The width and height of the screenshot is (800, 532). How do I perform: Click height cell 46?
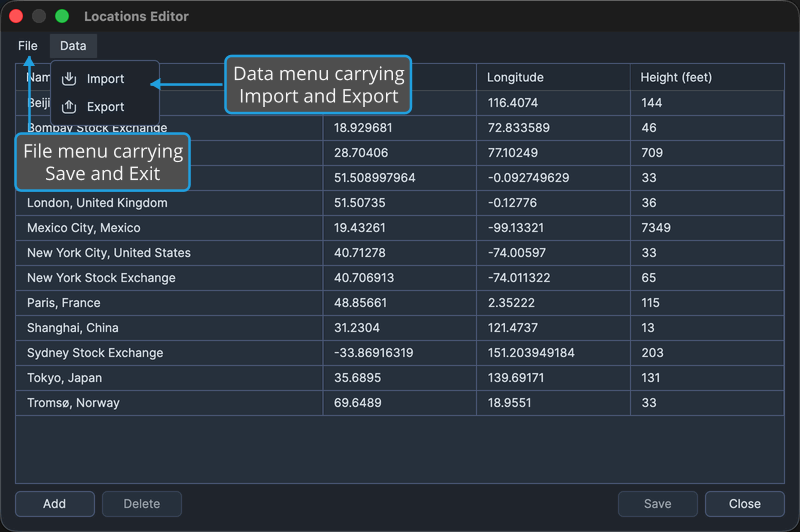coord(707,128)
